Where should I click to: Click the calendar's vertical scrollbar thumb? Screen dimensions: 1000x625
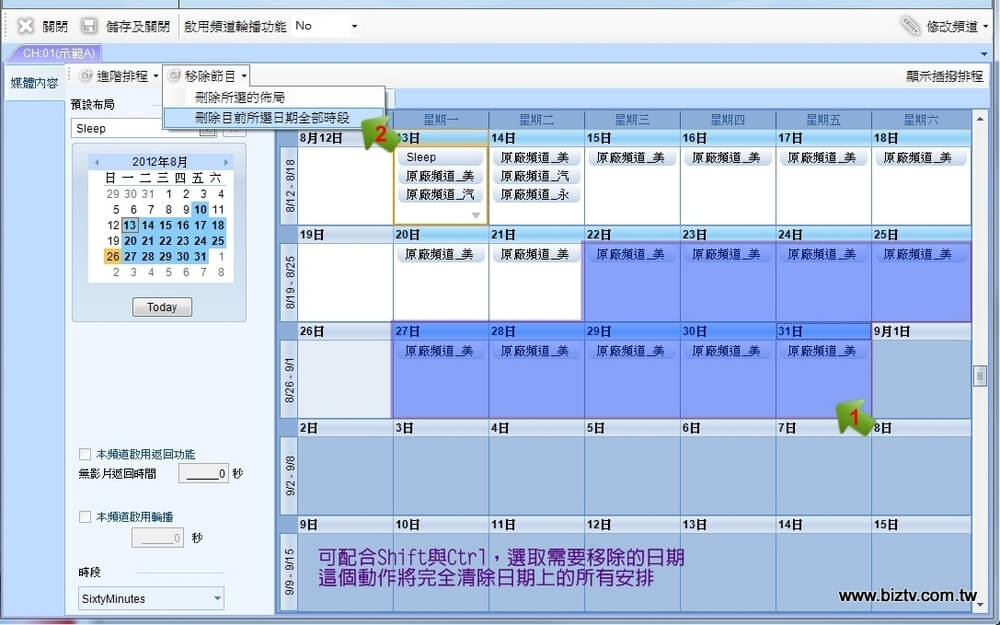(980, 375)
